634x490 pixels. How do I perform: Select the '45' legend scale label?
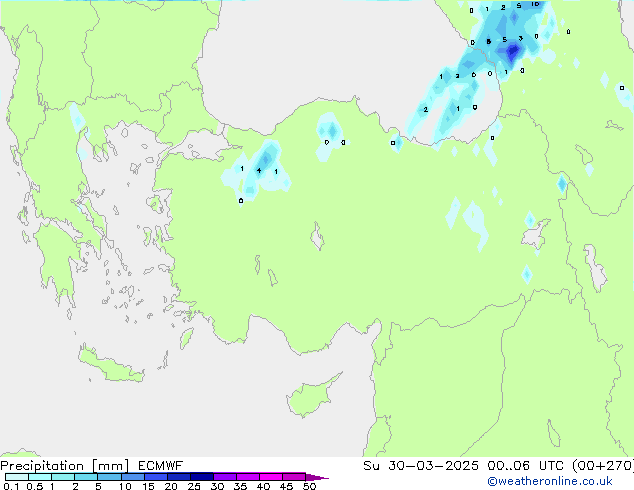click(286, 486)
